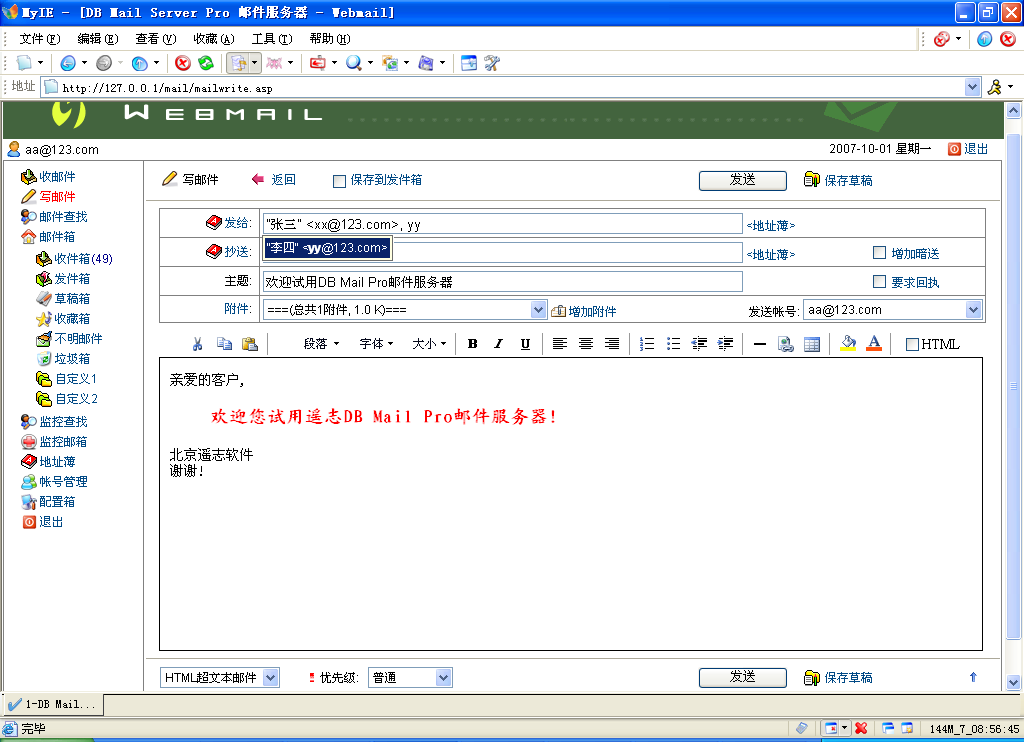Align text left
Image resolution: width=1024 pixels, height=742 pixels.
560,344
